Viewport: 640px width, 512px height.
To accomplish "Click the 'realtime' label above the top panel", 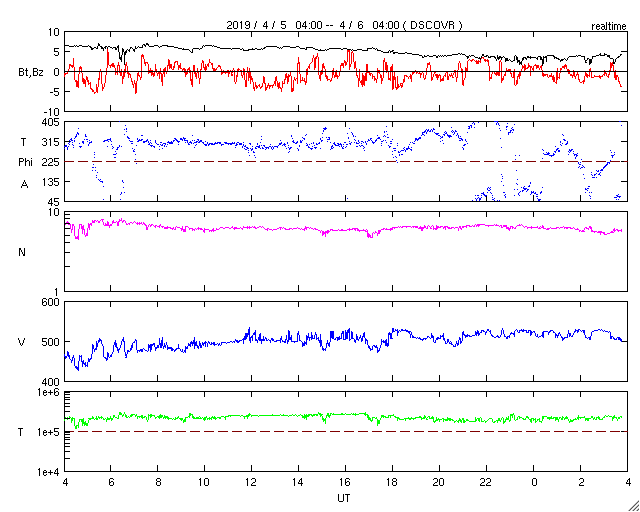I will coord(609,27).
